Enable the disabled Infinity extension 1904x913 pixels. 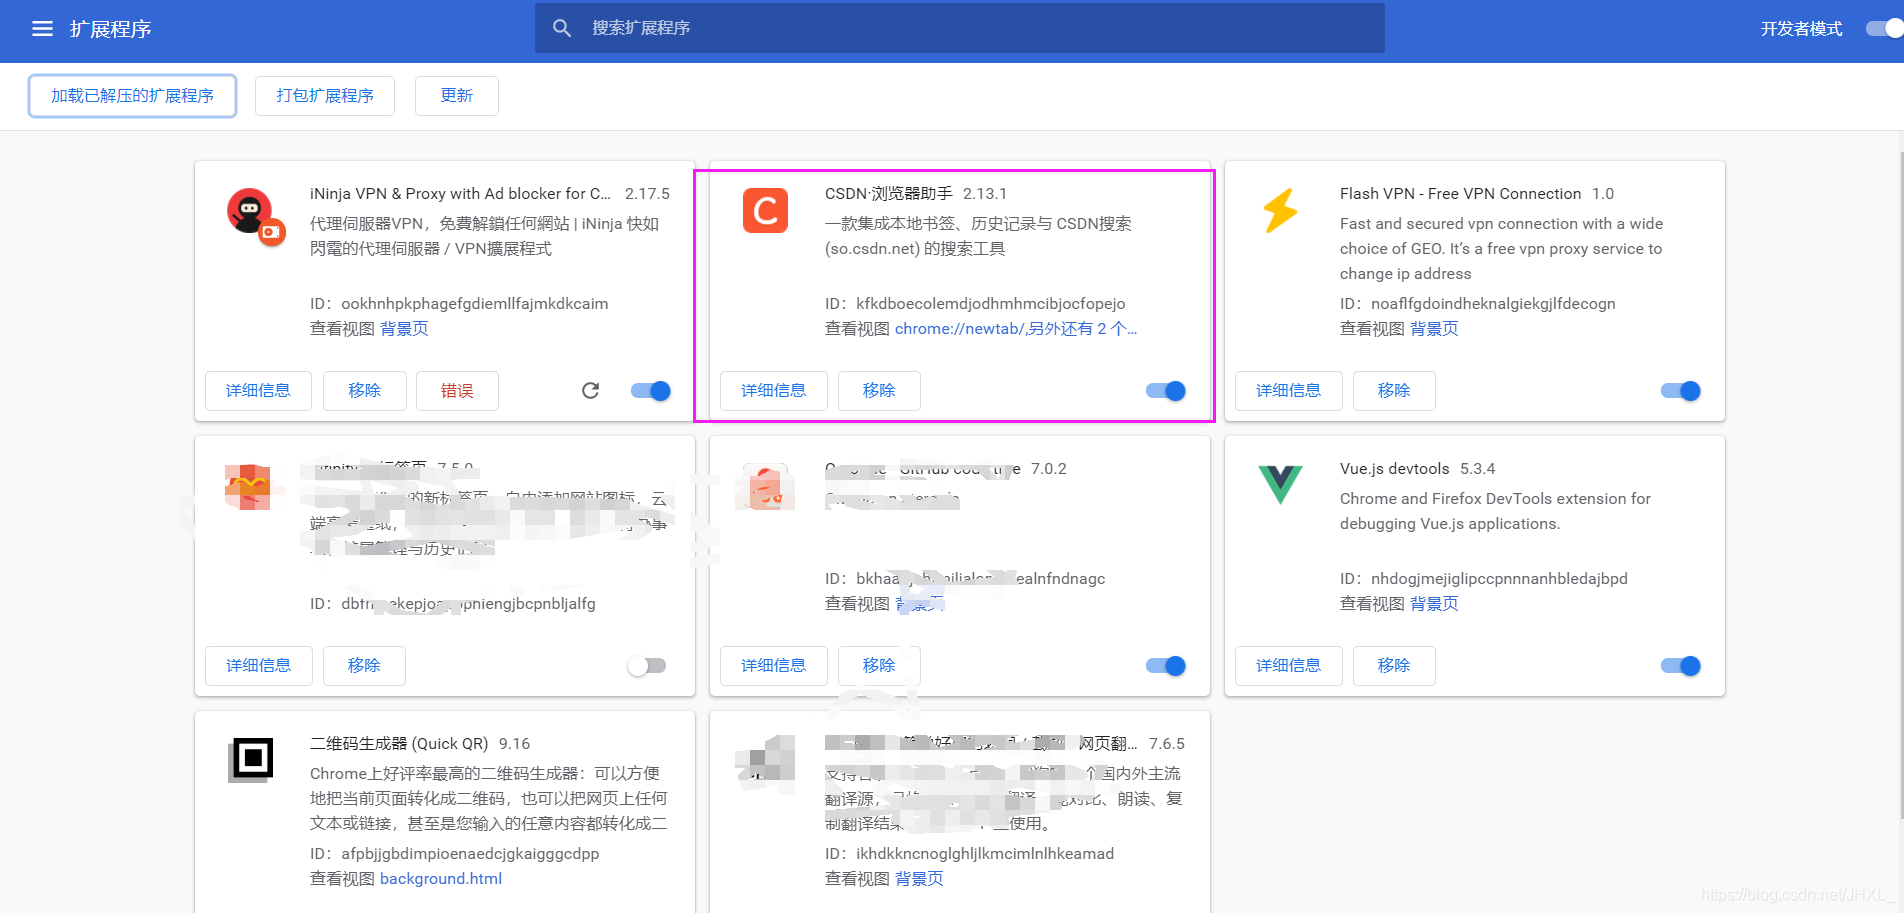coord(647,665)
